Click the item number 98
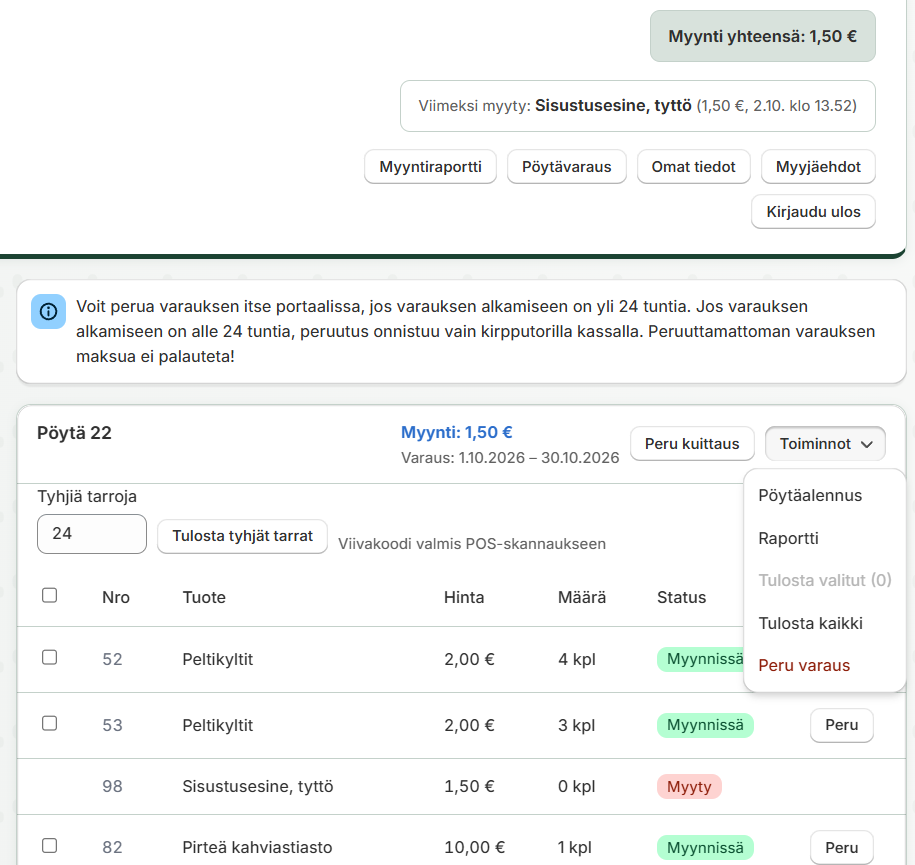Viewport: 915px width, 865px height. [x=112, y=786]
